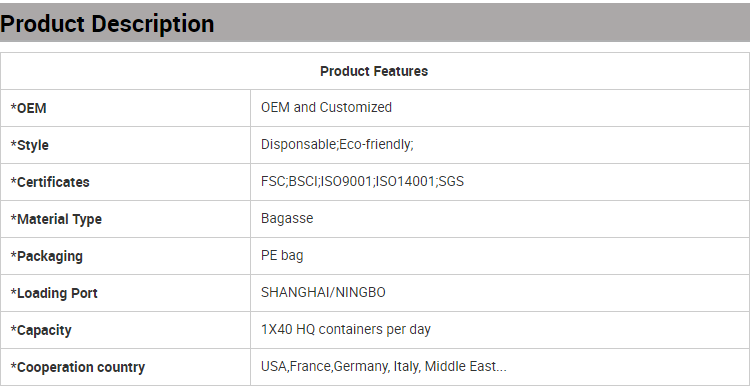Screen dimensions: 753x389
Task: Click the *Cooperation country label
Action: pyautogui.click(x=78, y=367)
